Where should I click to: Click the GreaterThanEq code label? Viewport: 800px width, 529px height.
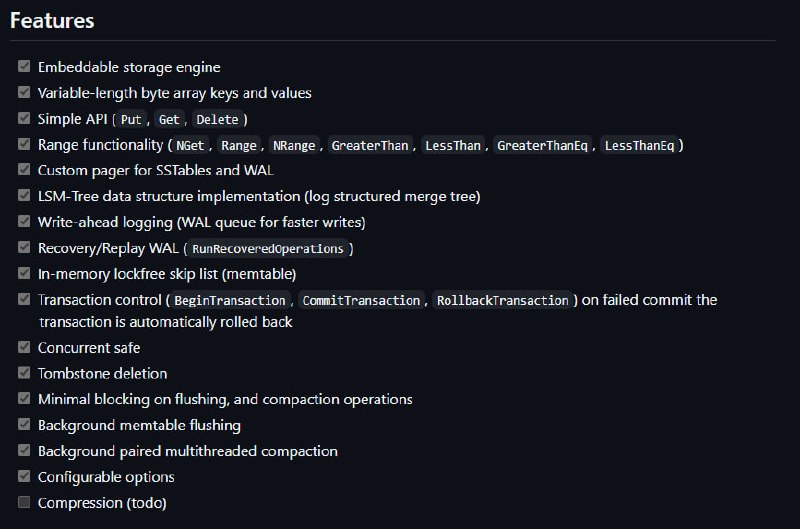pyautogui.click(x=542, y=146)
